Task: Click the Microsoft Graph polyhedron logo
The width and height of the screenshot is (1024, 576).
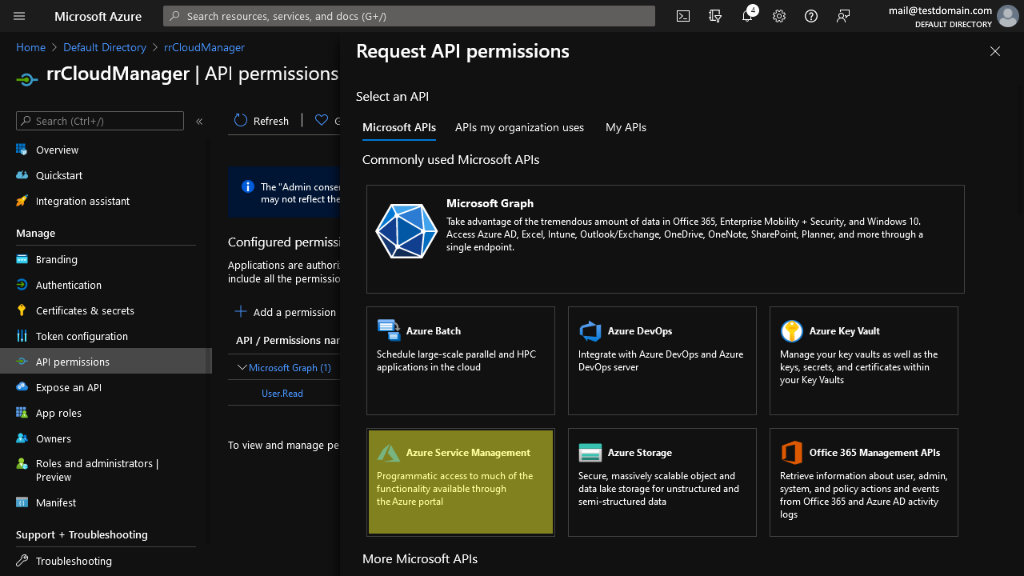Action: coord(406,231)
